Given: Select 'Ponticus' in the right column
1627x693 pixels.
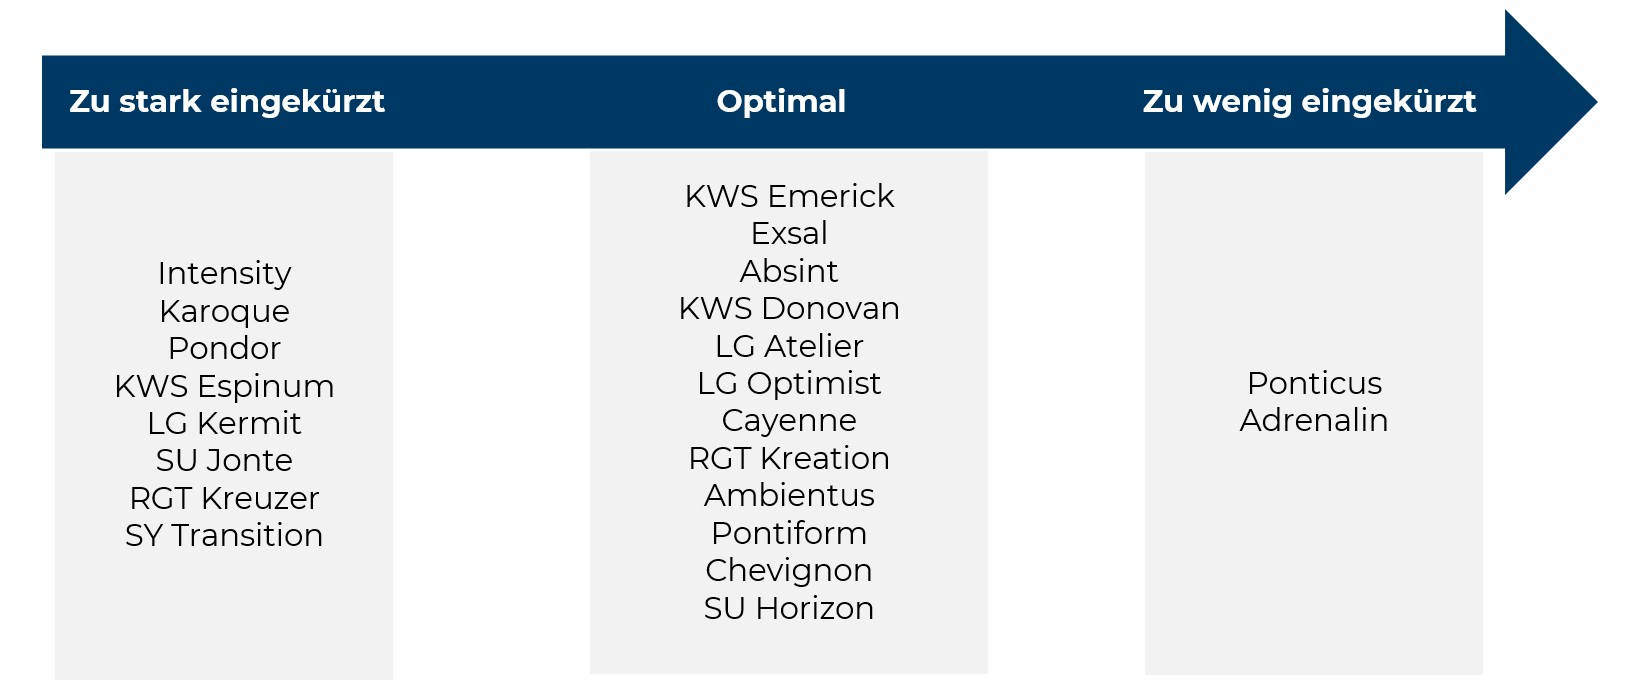Looking at the screenshot, I should 1314,383.
